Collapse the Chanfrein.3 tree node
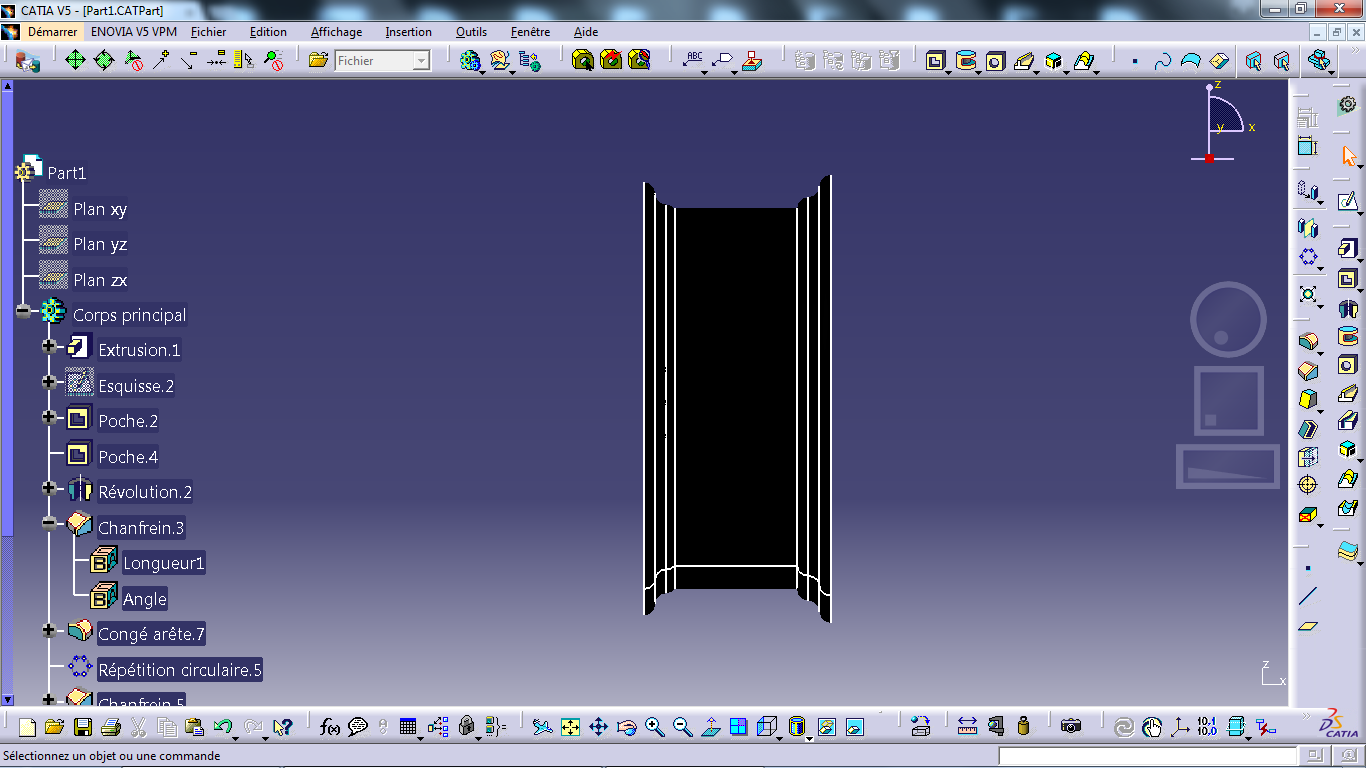1366x768 pixels. [49, 523]
